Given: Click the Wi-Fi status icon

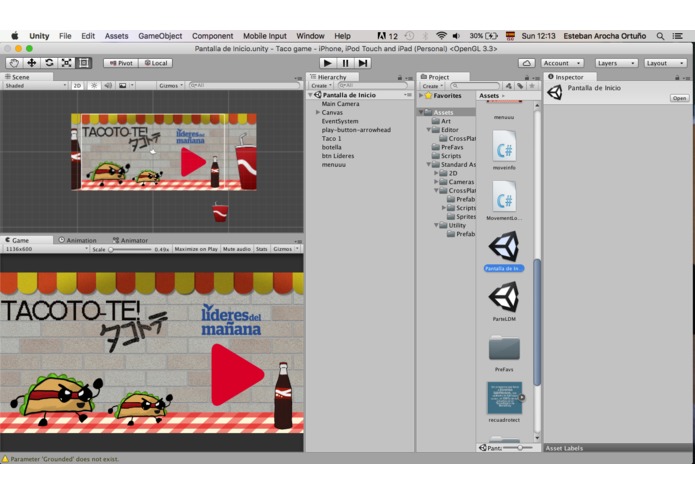Looking at the screenshot, I should click(x=441, y=36).
